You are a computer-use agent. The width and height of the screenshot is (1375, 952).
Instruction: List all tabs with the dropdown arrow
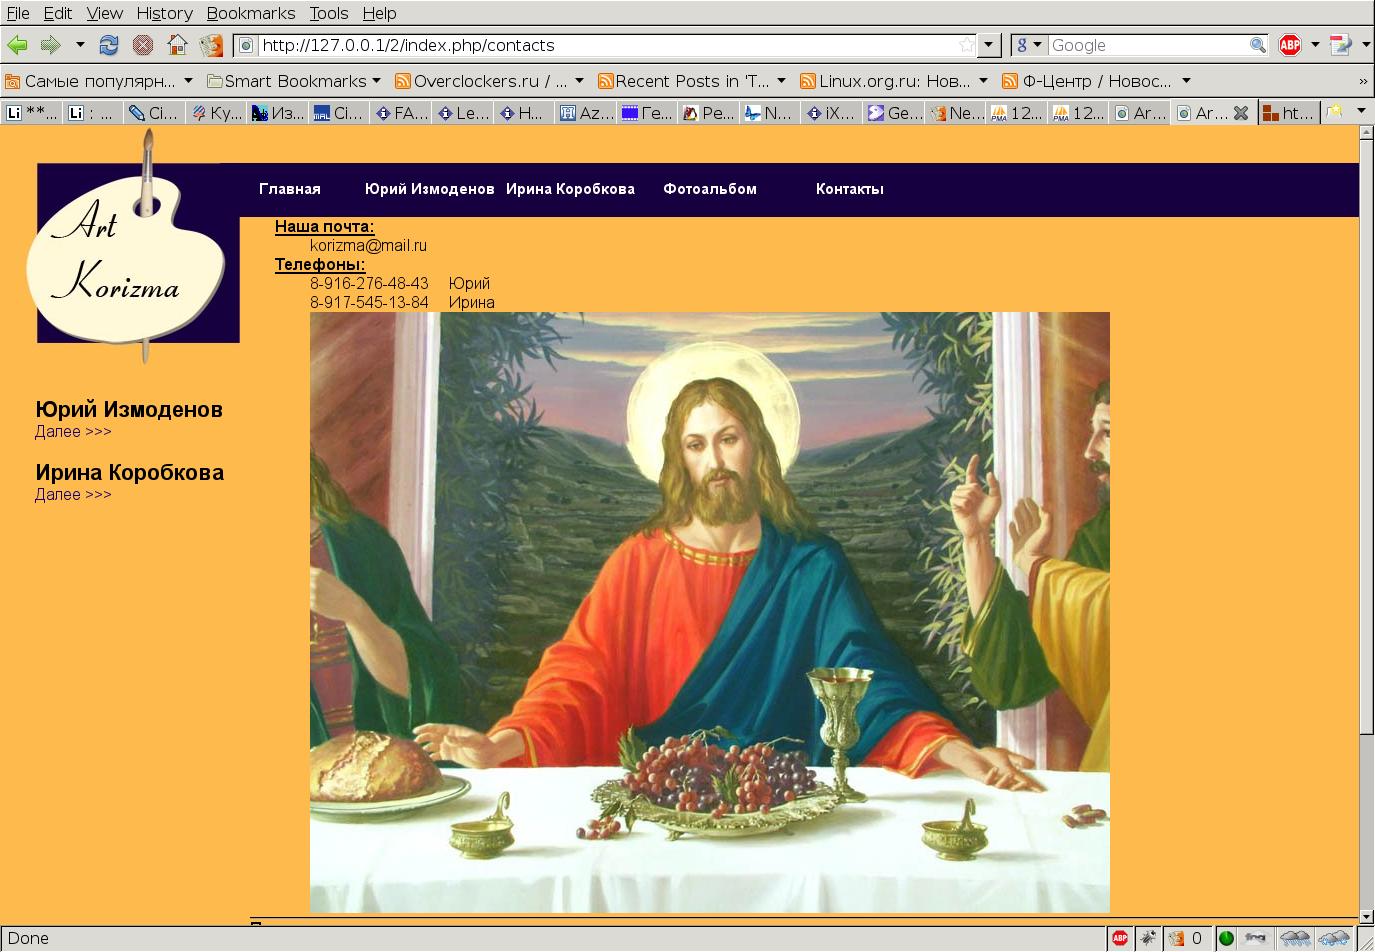(x=1361, y=111)
